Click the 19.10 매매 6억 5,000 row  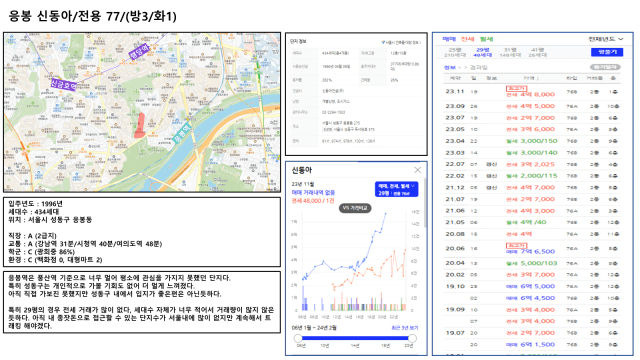[x=532, y=287]
